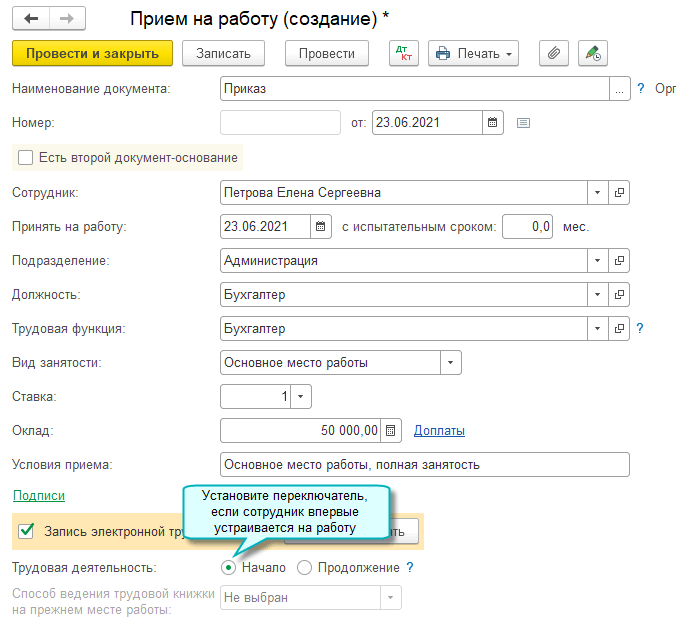The image size is (676, 622).
Task: Select the Начало radio button
Action: coord(228,567)
